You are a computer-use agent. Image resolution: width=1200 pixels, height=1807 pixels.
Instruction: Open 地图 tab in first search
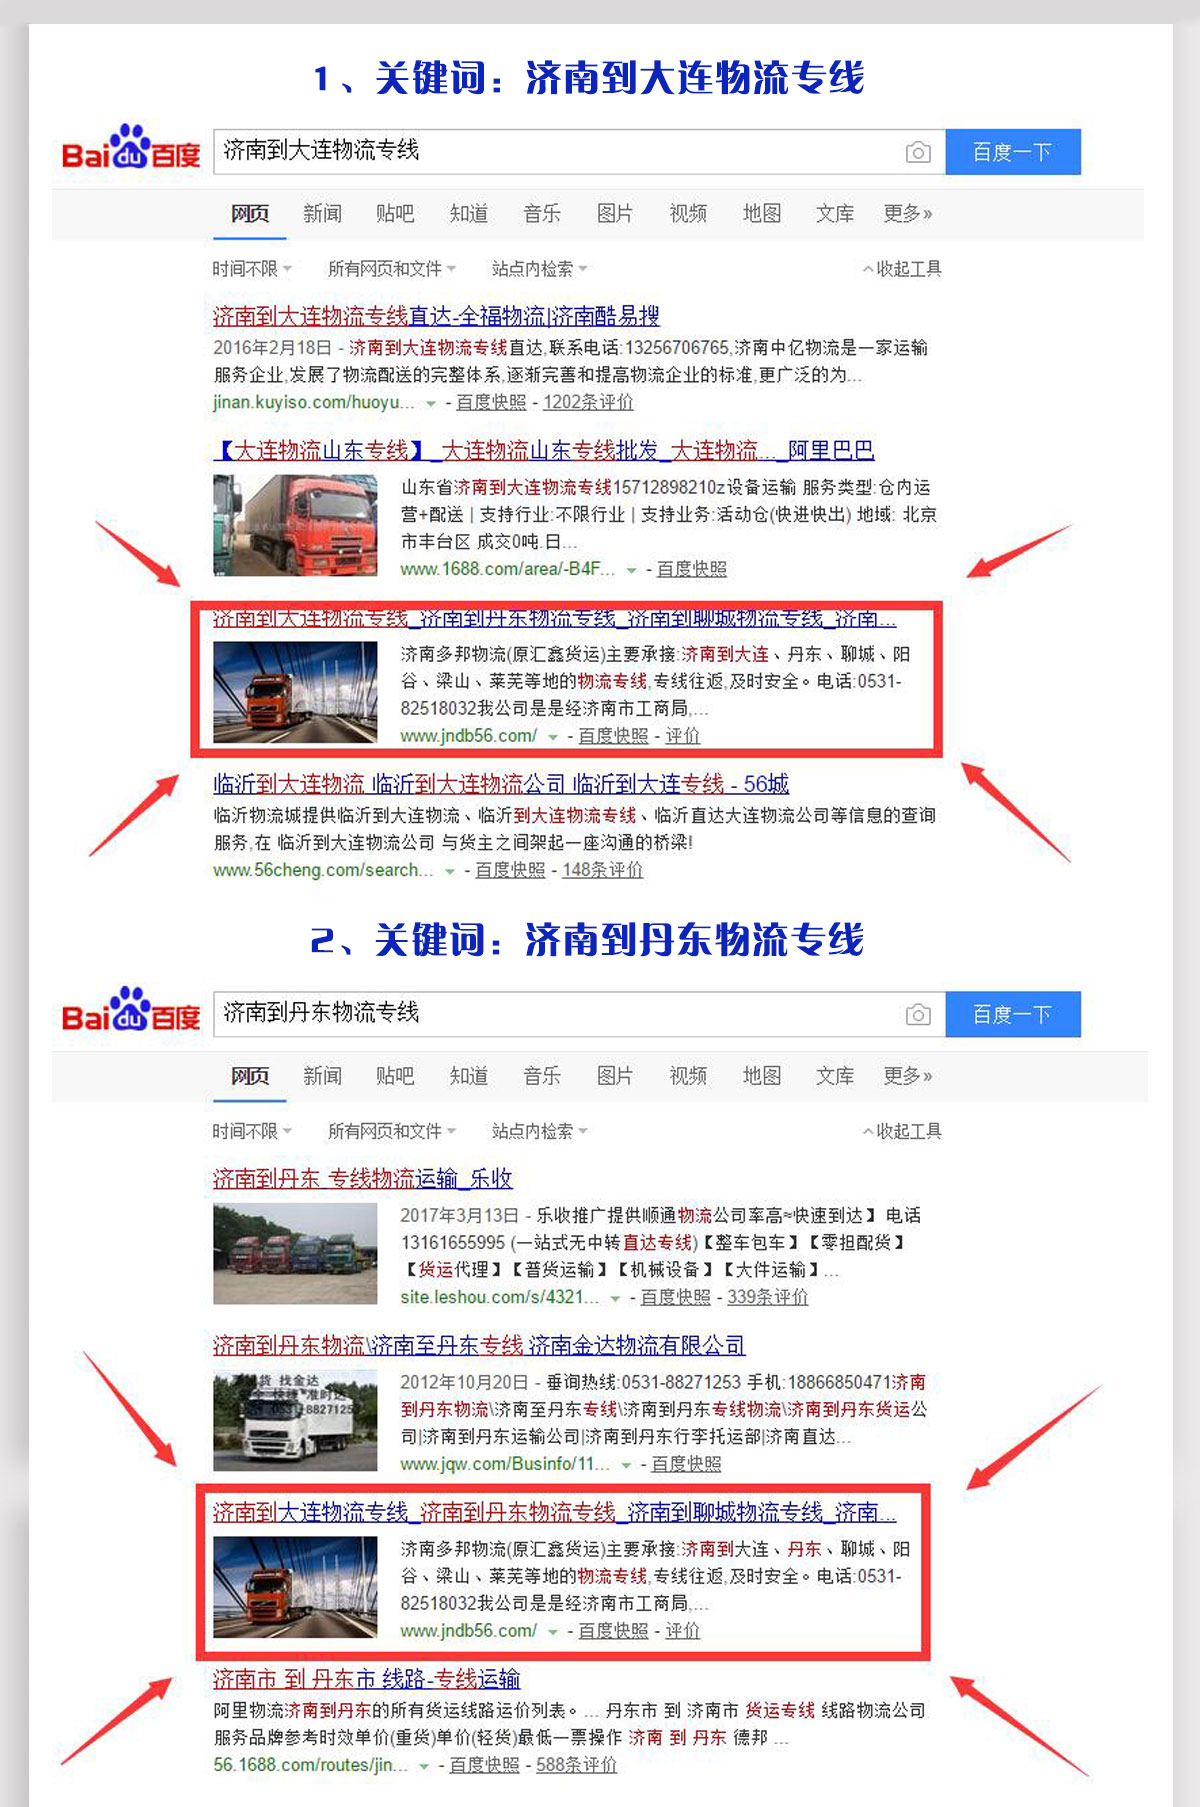pos(761,213)
